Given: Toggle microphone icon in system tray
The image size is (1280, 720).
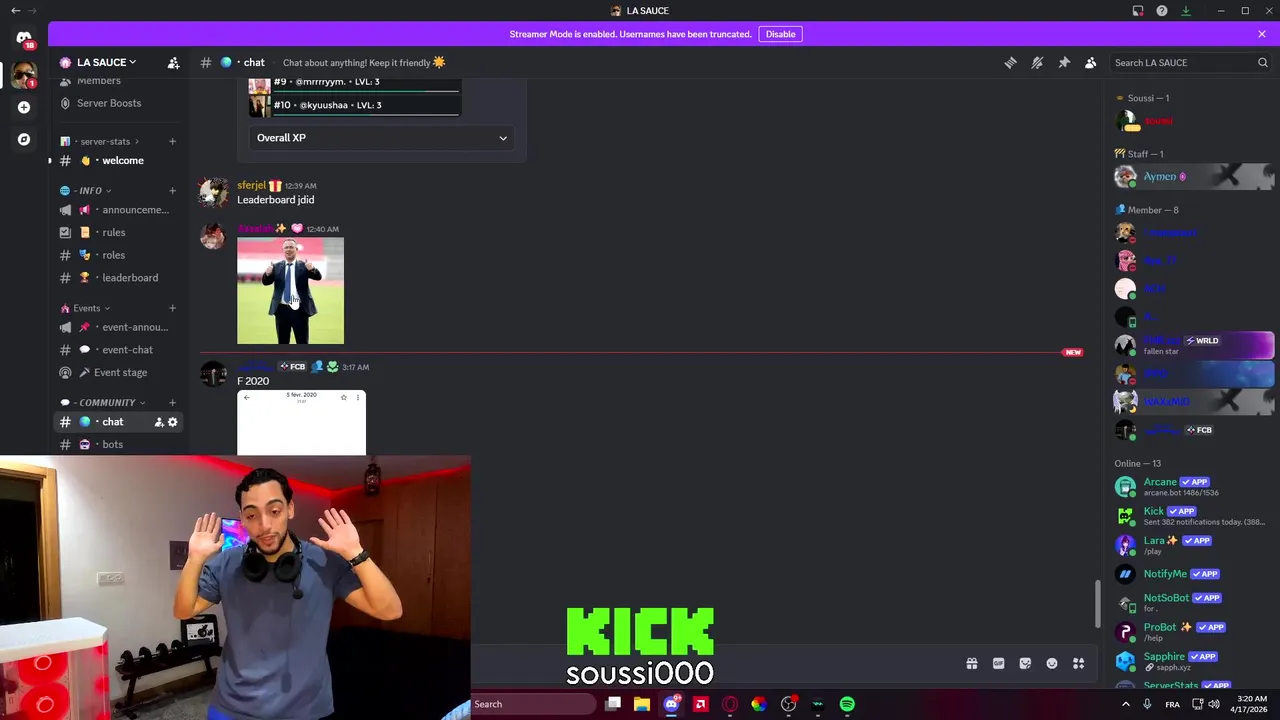Looking at the screenshot, I should click(x=1147, y=704).
